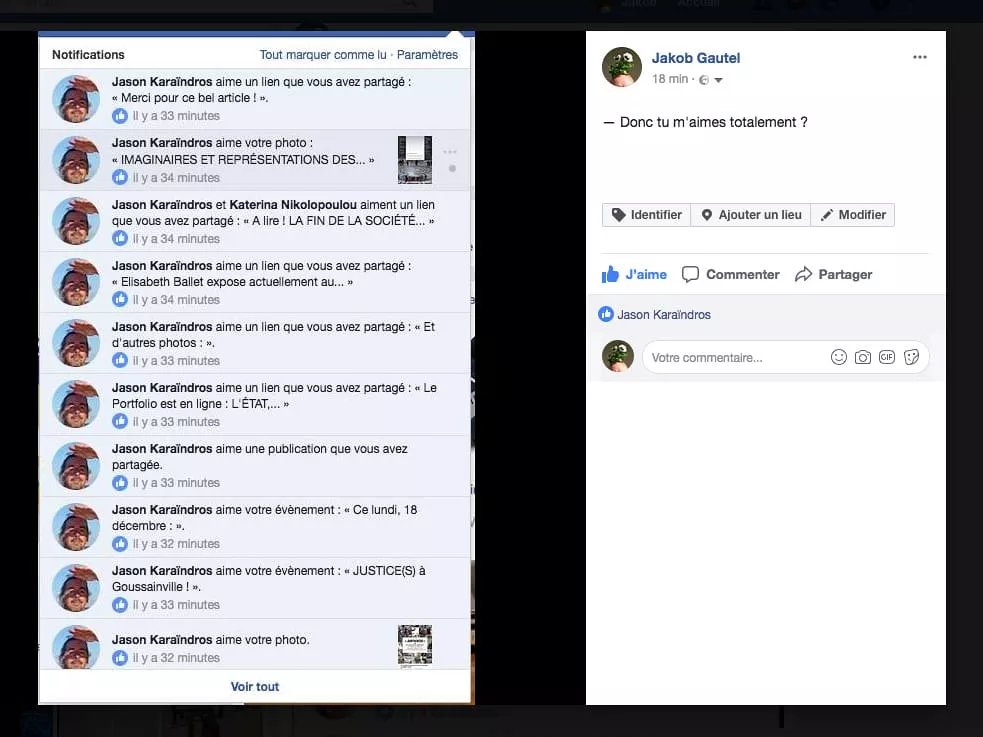Open the photo thumbnail on the IMAGINAIRES notification
983x737 pixels.
pyautogui.click(x=415, y=160)
